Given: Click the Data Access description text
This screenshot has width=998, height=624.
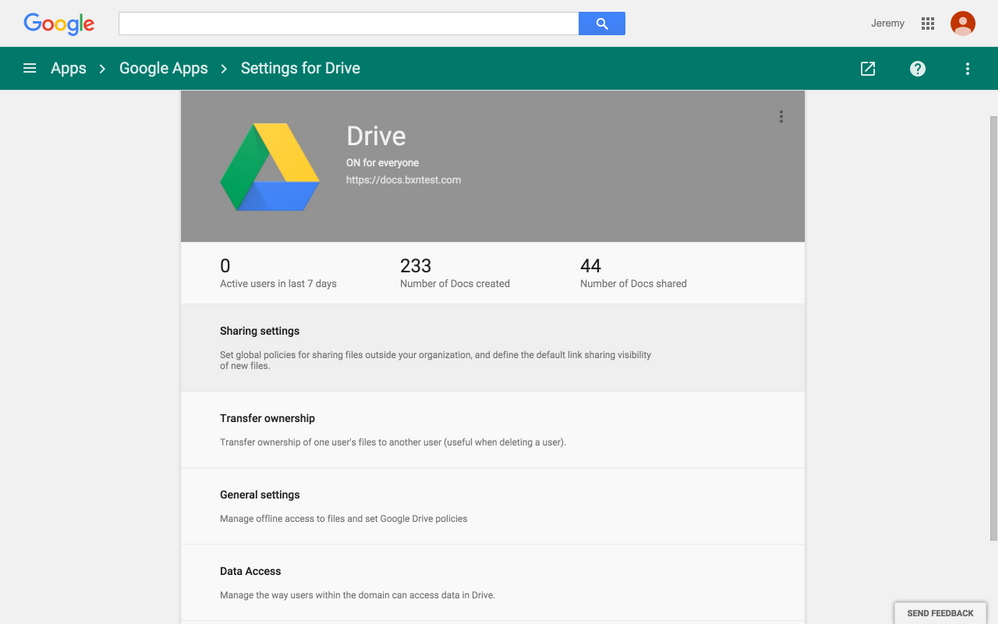Looking at the screenshot, I should point(357,595).
